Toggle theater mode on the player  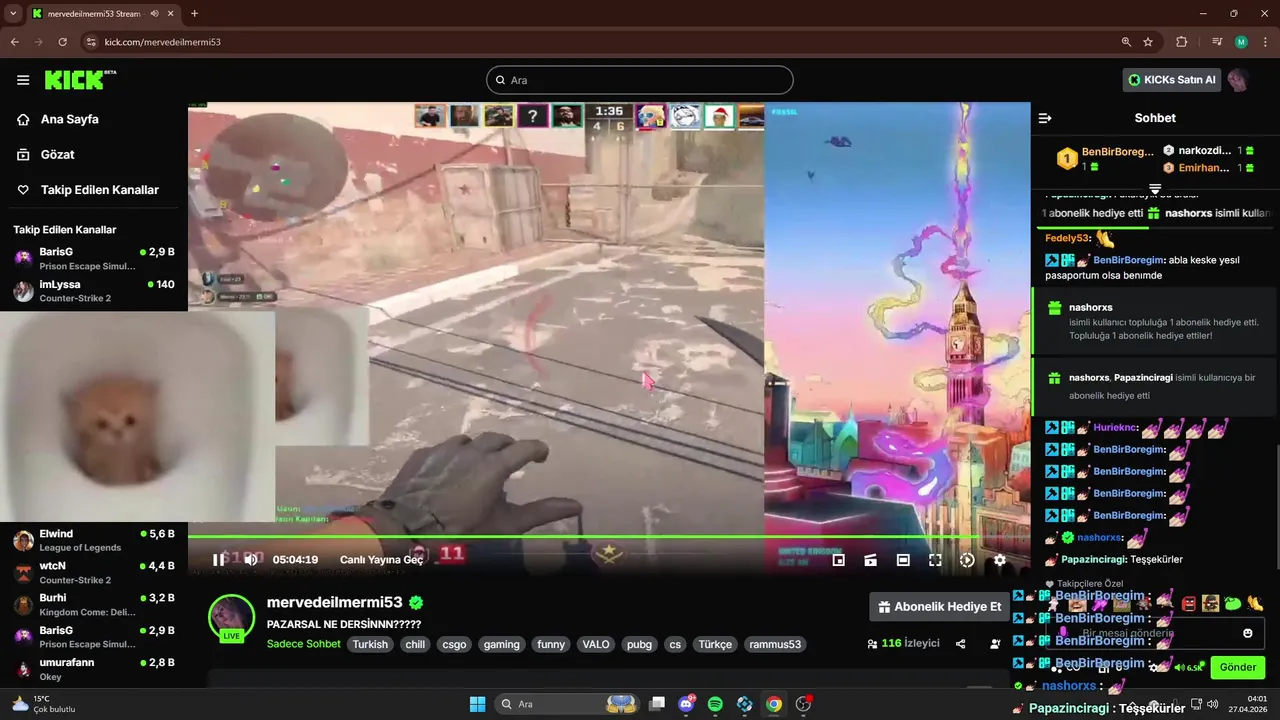pyautogui.click(x=903, y=560)
